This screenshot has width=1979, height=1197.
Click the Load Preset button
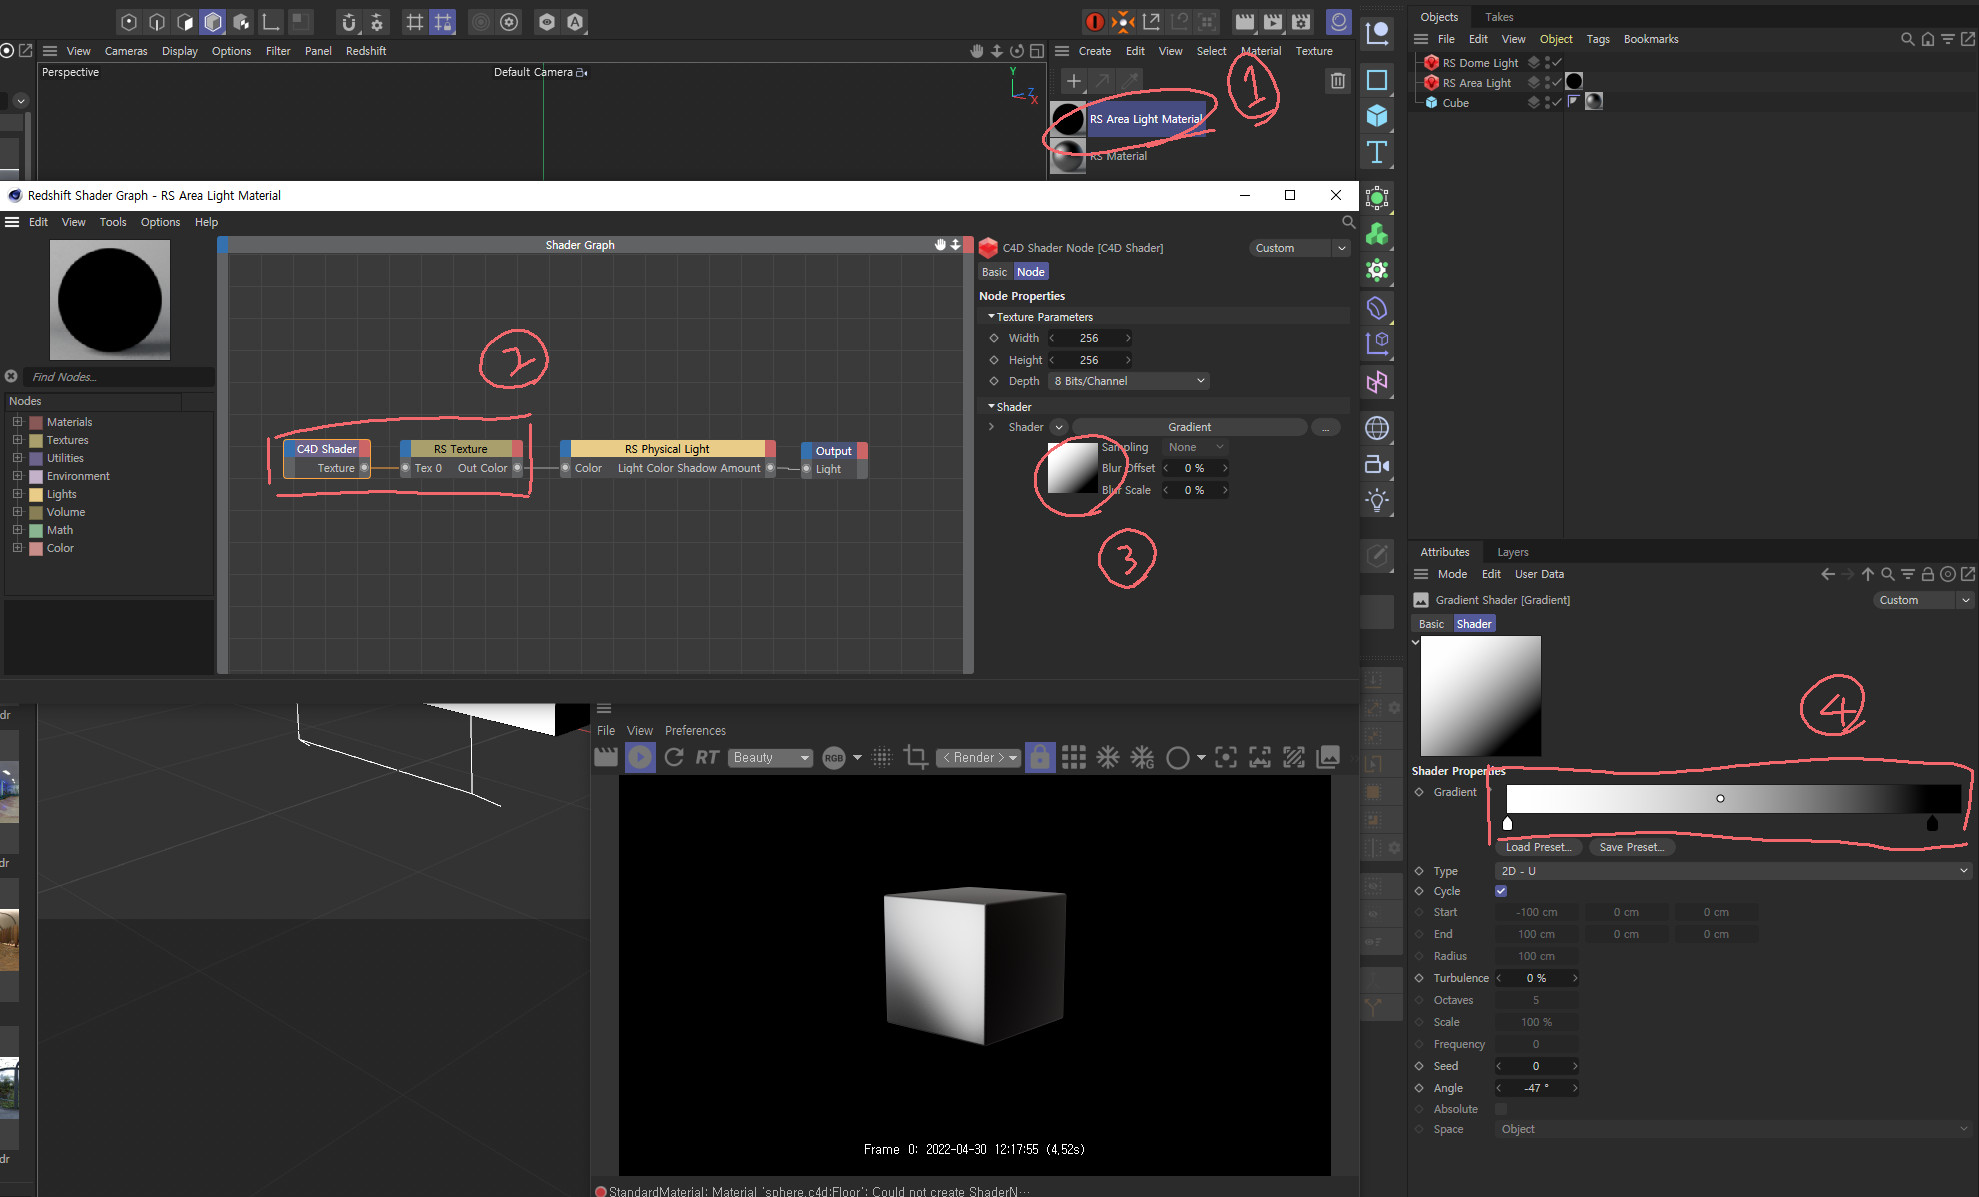[1539, 847]
